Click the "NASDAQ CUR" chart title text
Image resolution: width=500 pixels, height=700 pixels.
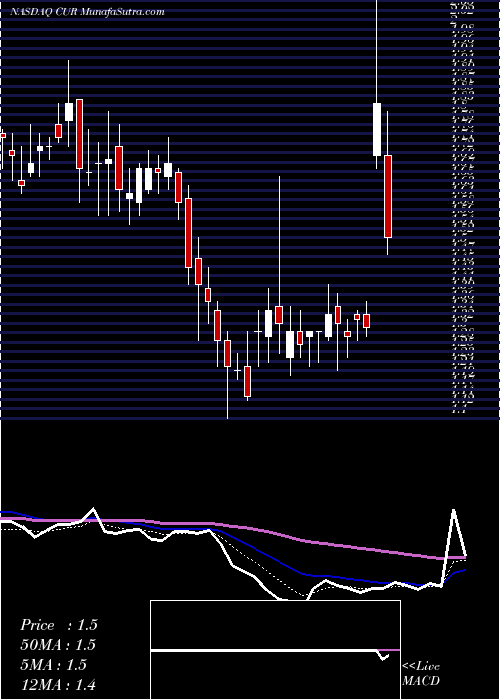(45, 12)
